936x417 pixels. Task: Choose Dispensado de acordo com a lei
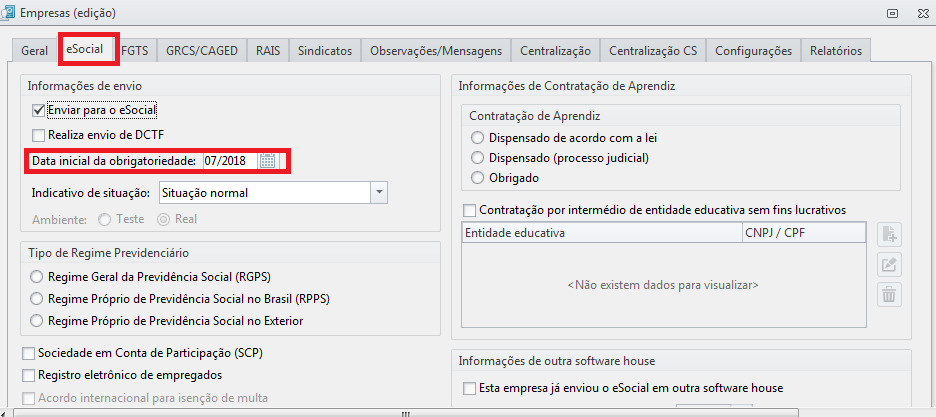[478, 138]
